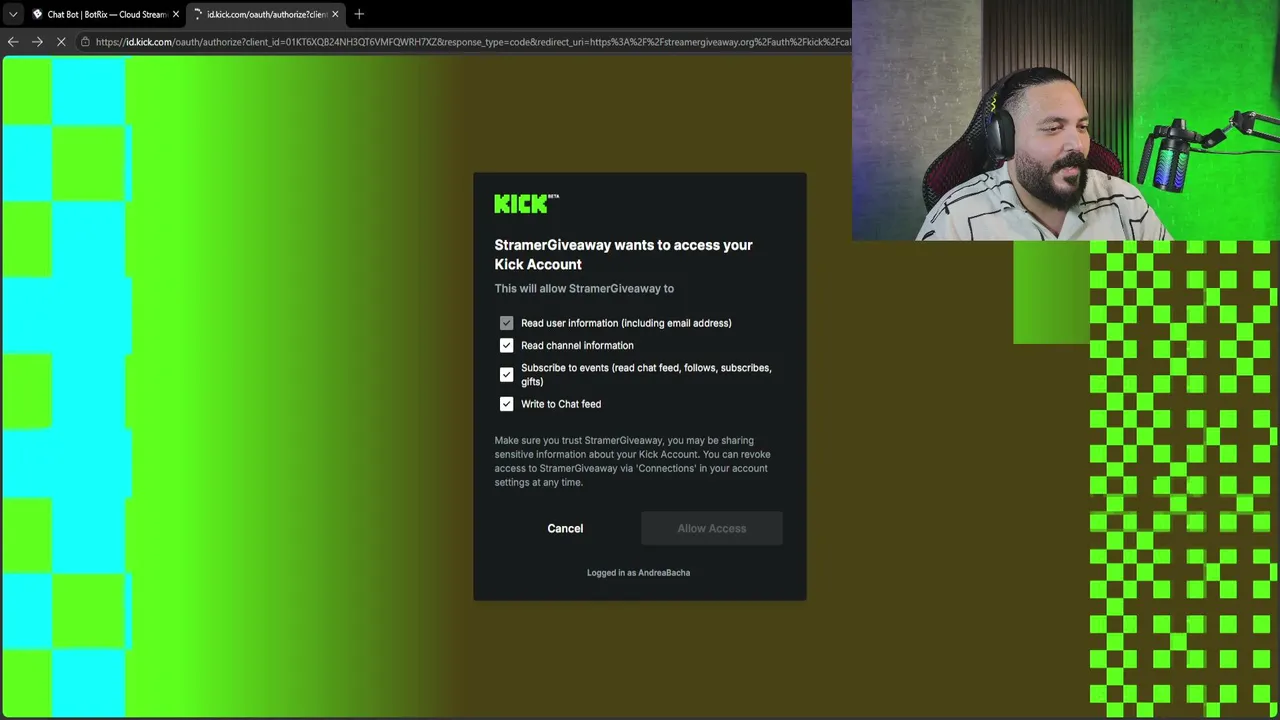The height and width of the screenshot is (720, 1280).
Task: Click the 'Make sure you trust StramerGiveaway' notice
Action: (632, 461)
